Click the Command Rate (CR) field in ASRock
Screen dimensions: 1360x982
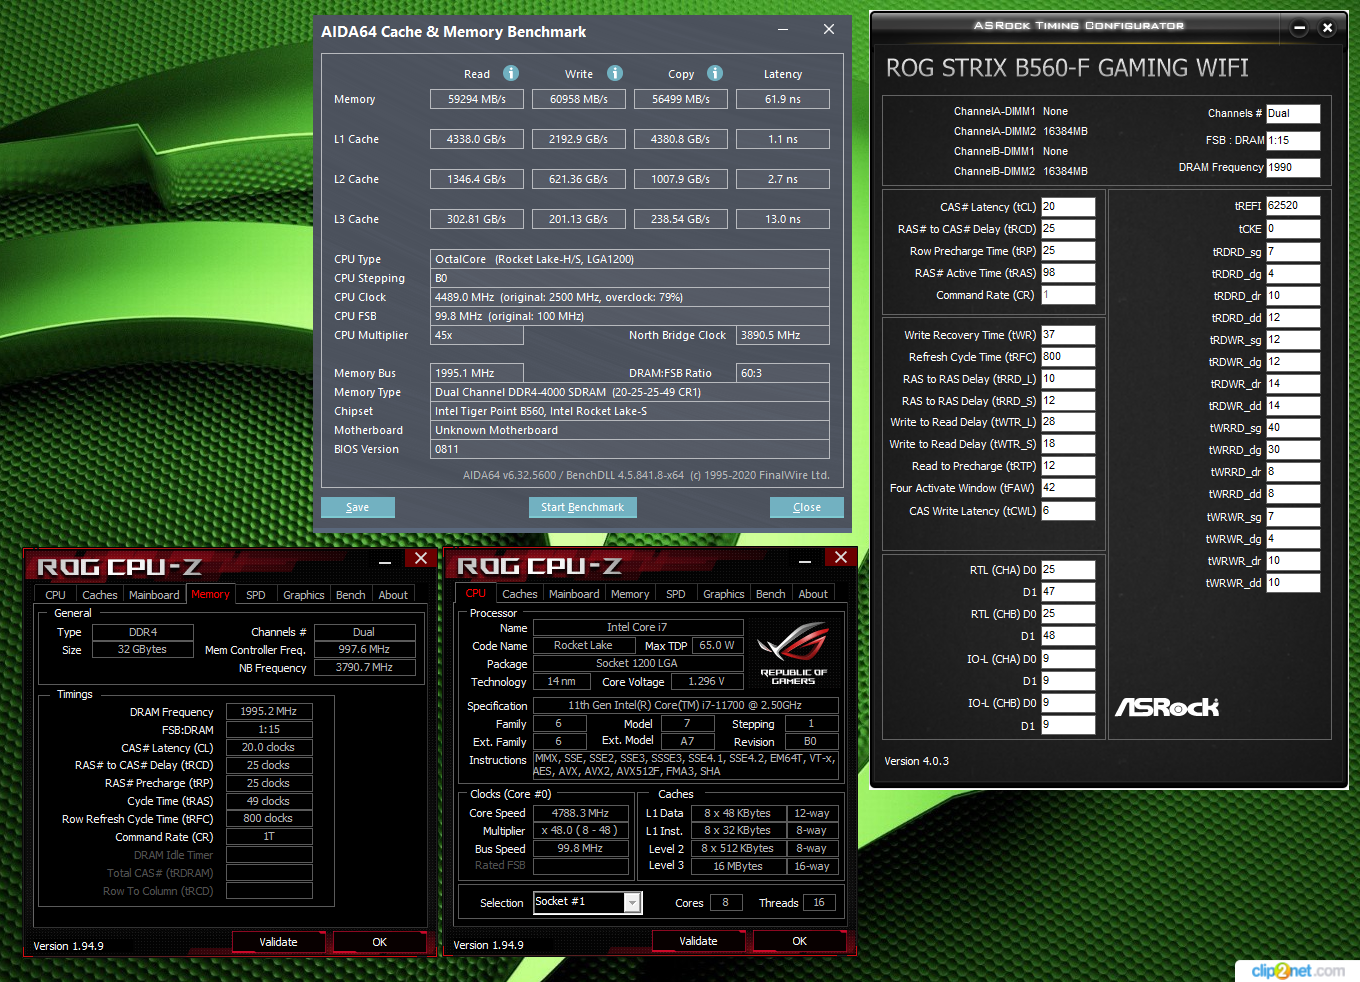tap(1068, 295)
